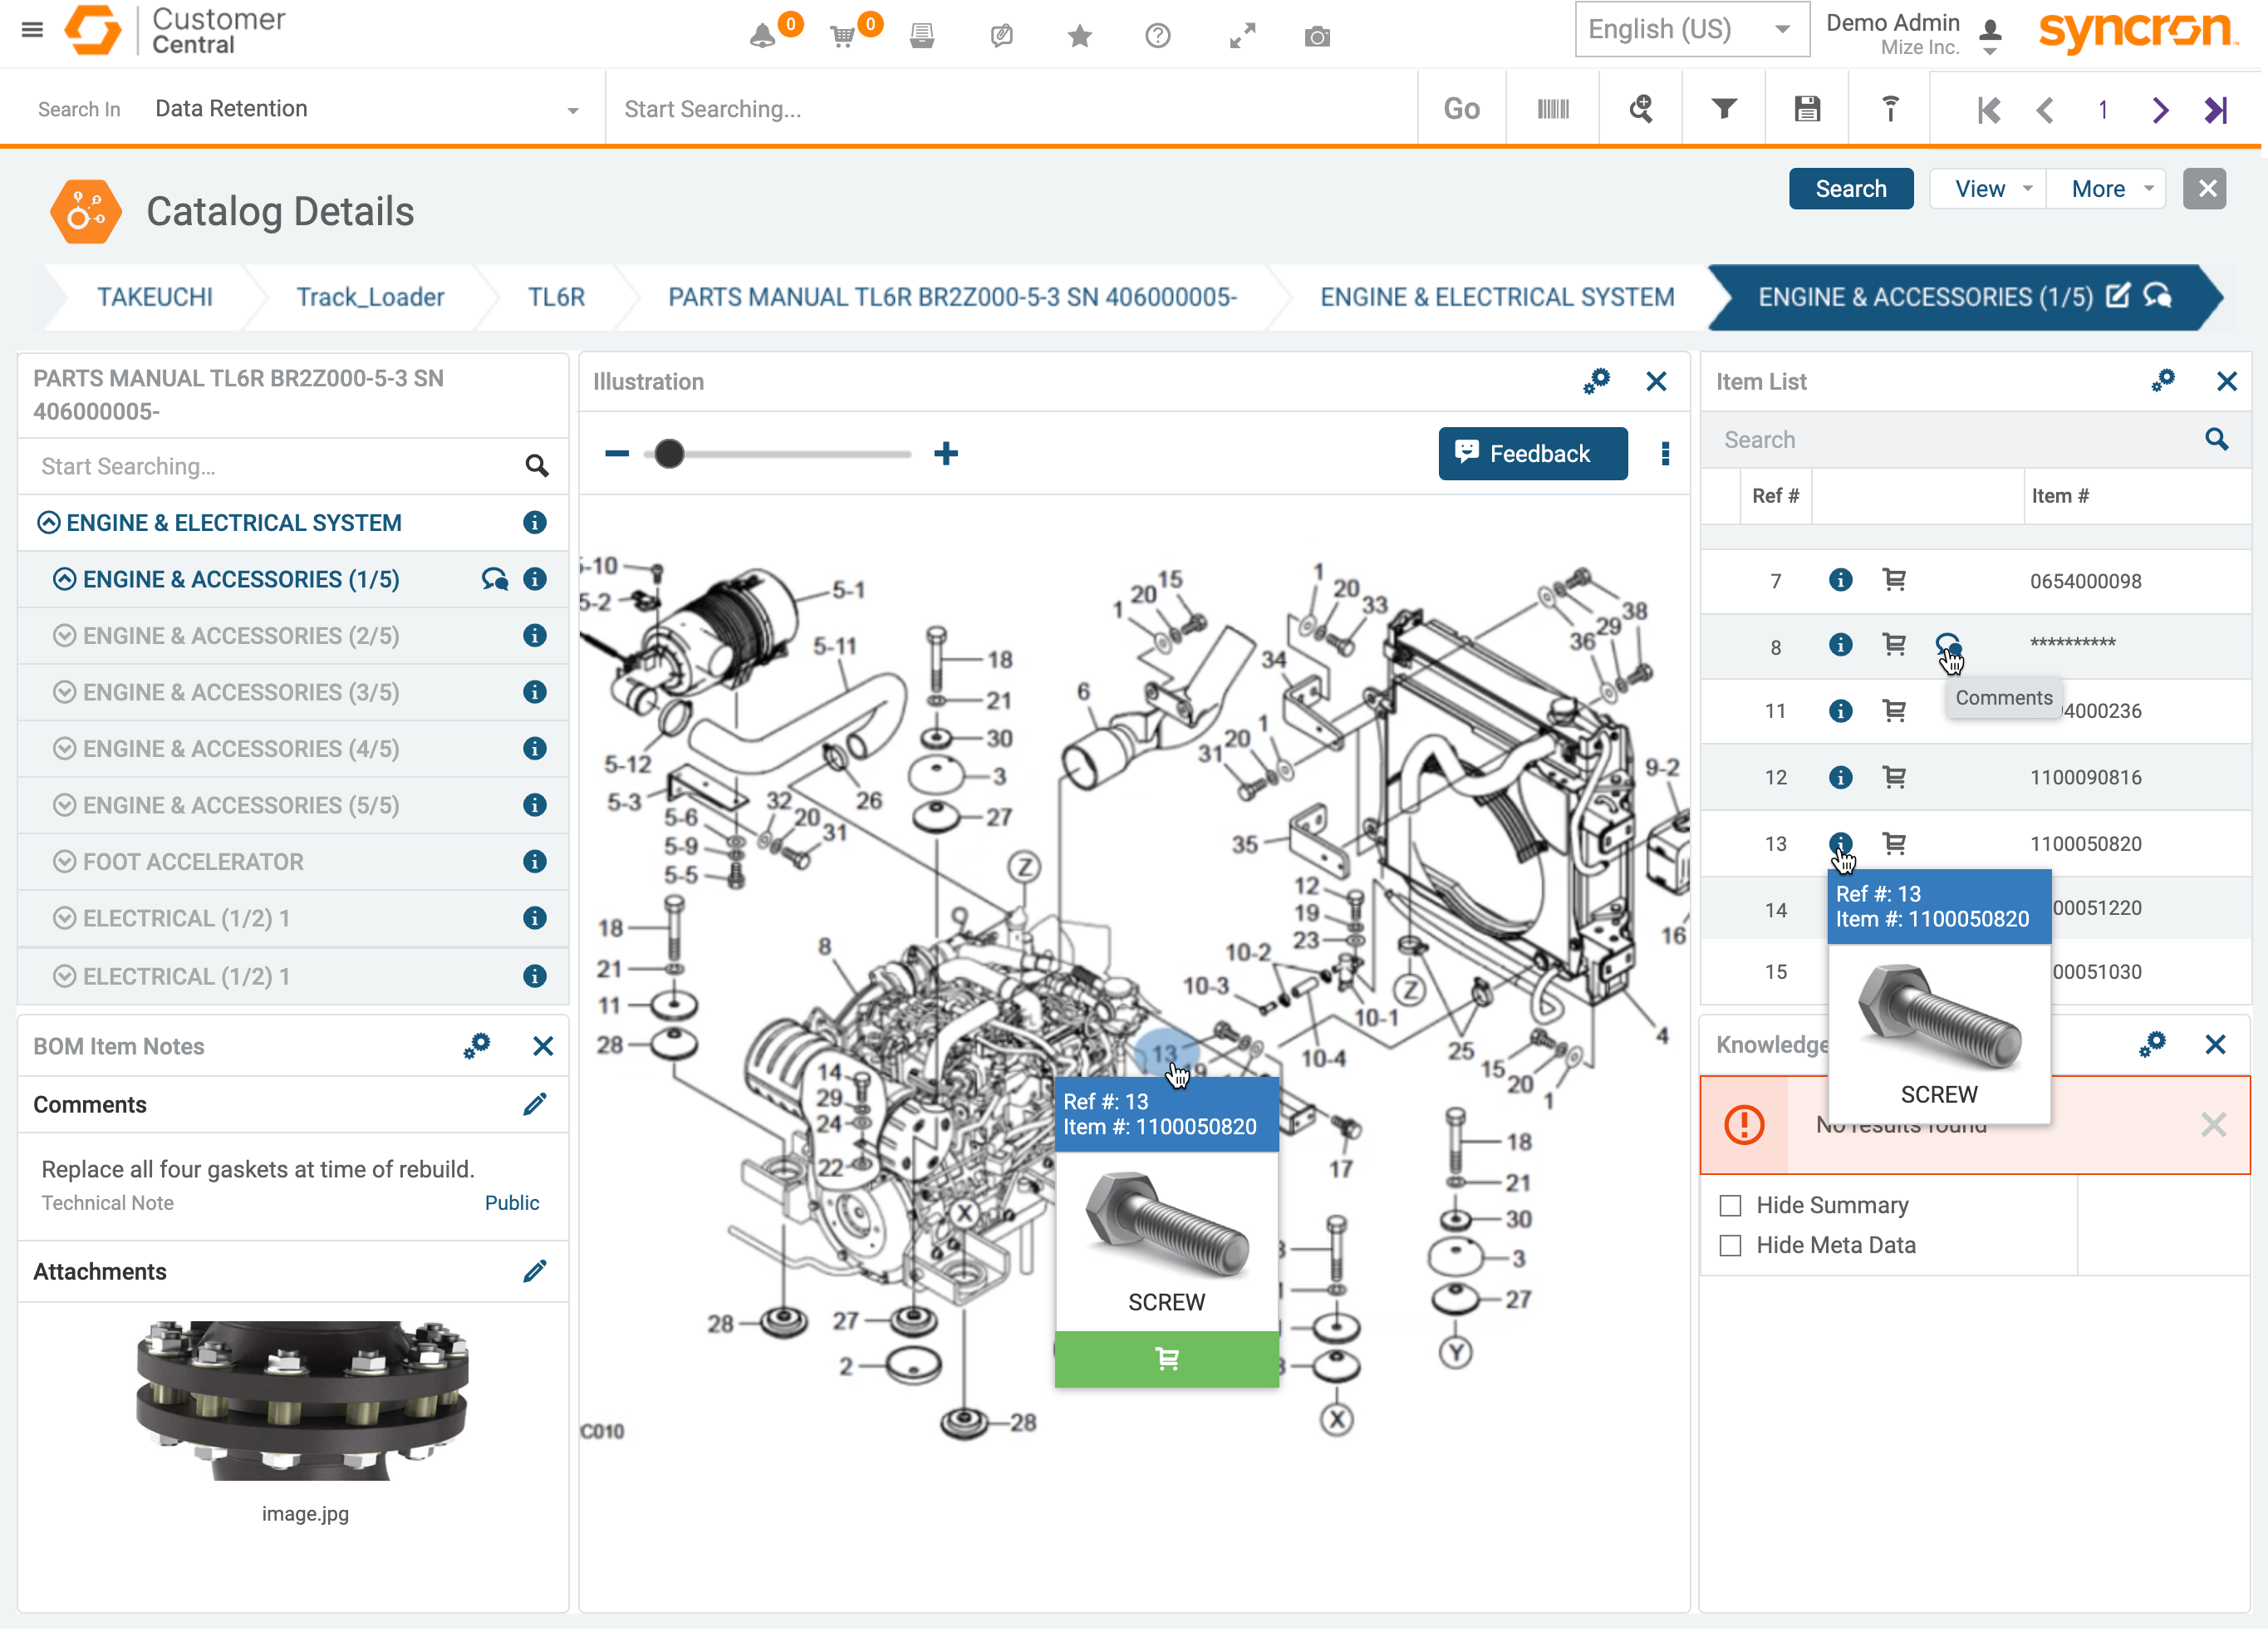Screen dimensions: 2268x1632
Task: Click item number 0654000098
Action: 2085,581
